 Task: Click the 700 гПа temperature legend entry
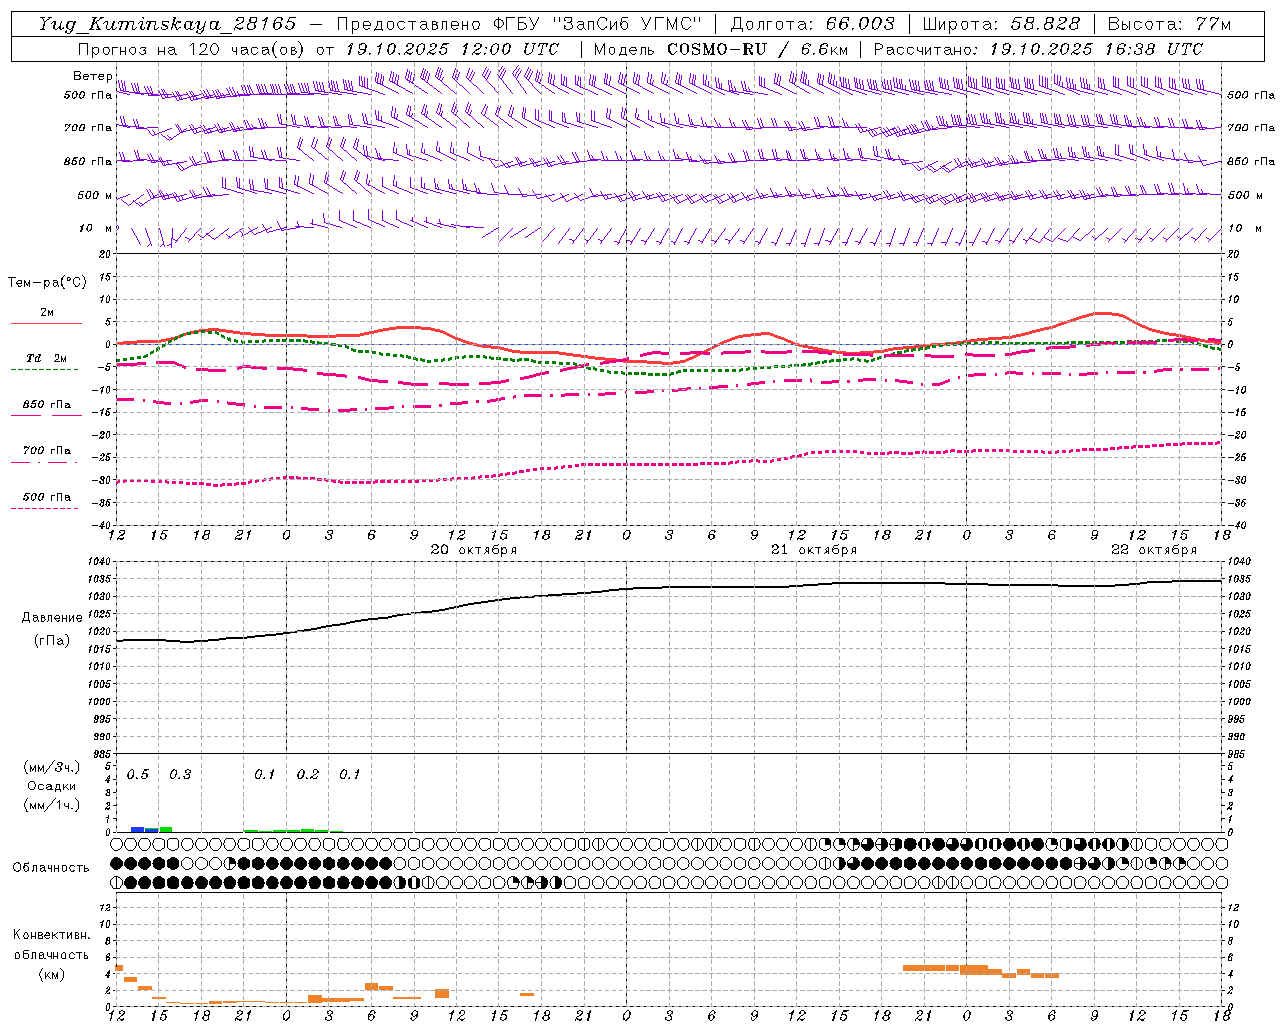click(x=47, y=451)
